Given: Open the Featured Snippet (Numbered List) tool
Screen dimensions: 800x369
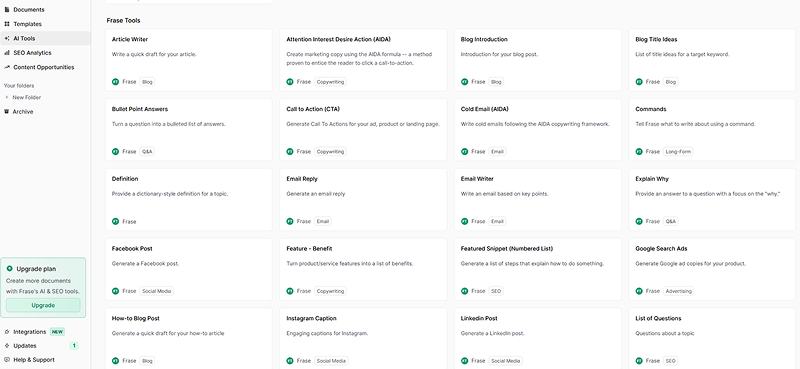Looking at the screenshot, I should (538, 269).
